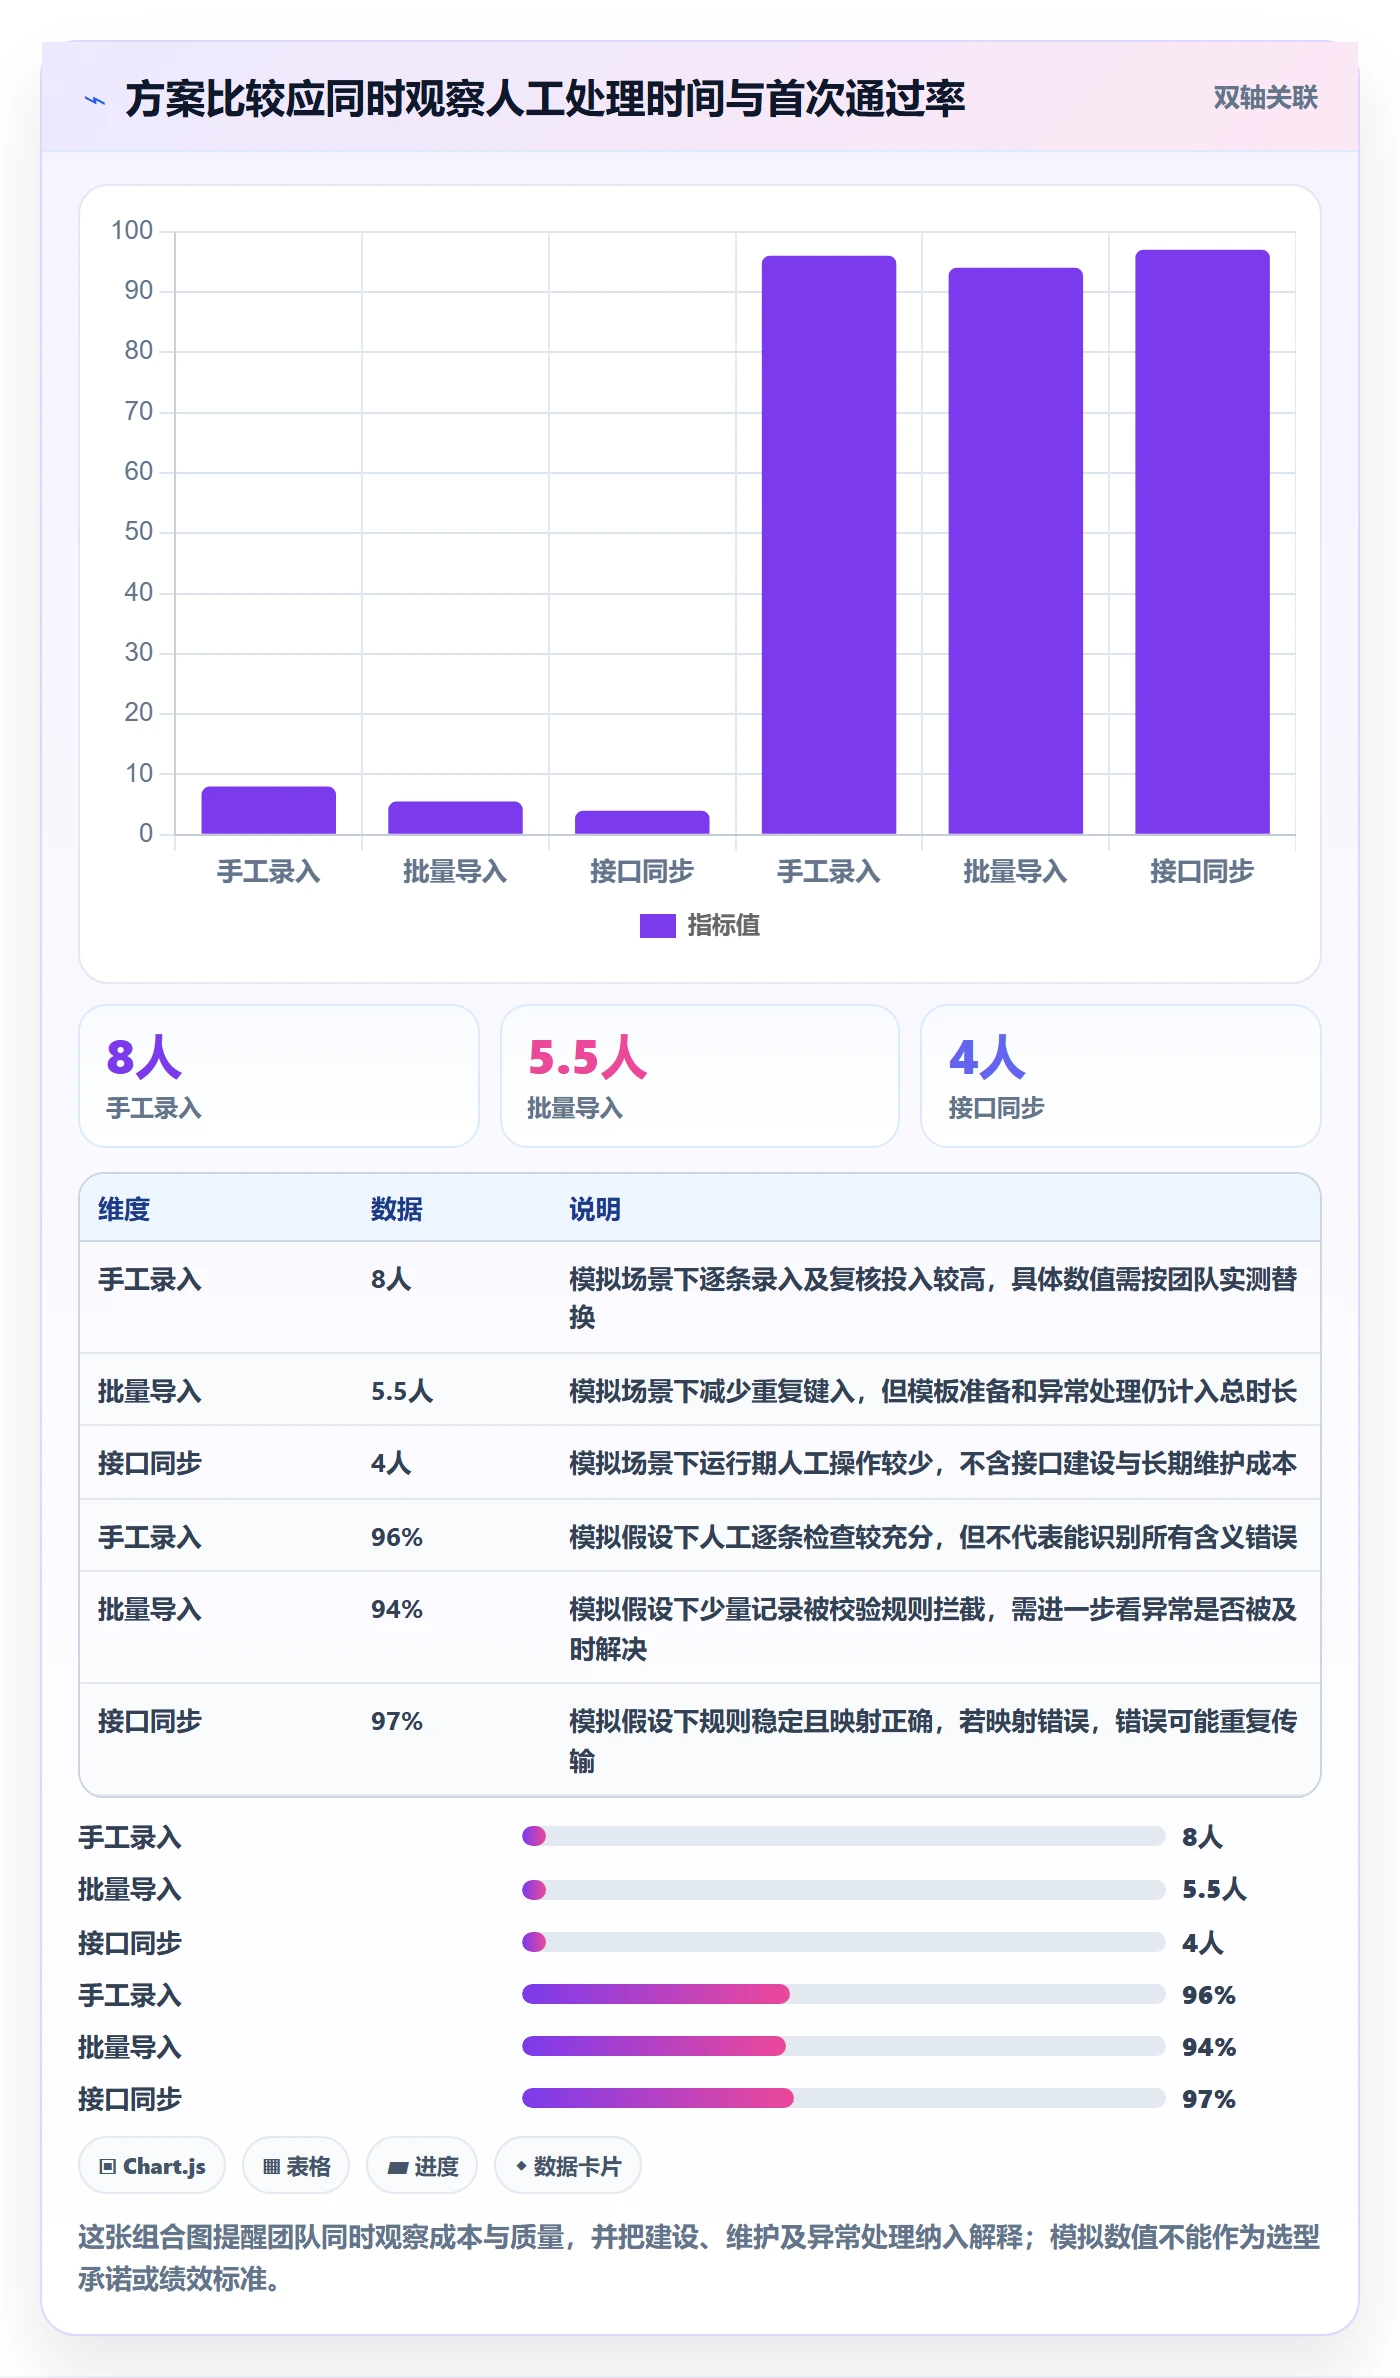The width and height of the screenshot is (1400, 2378).
Task: Click the description starting 模拟假设下人工逐条检查
Action: point(933,1537)
